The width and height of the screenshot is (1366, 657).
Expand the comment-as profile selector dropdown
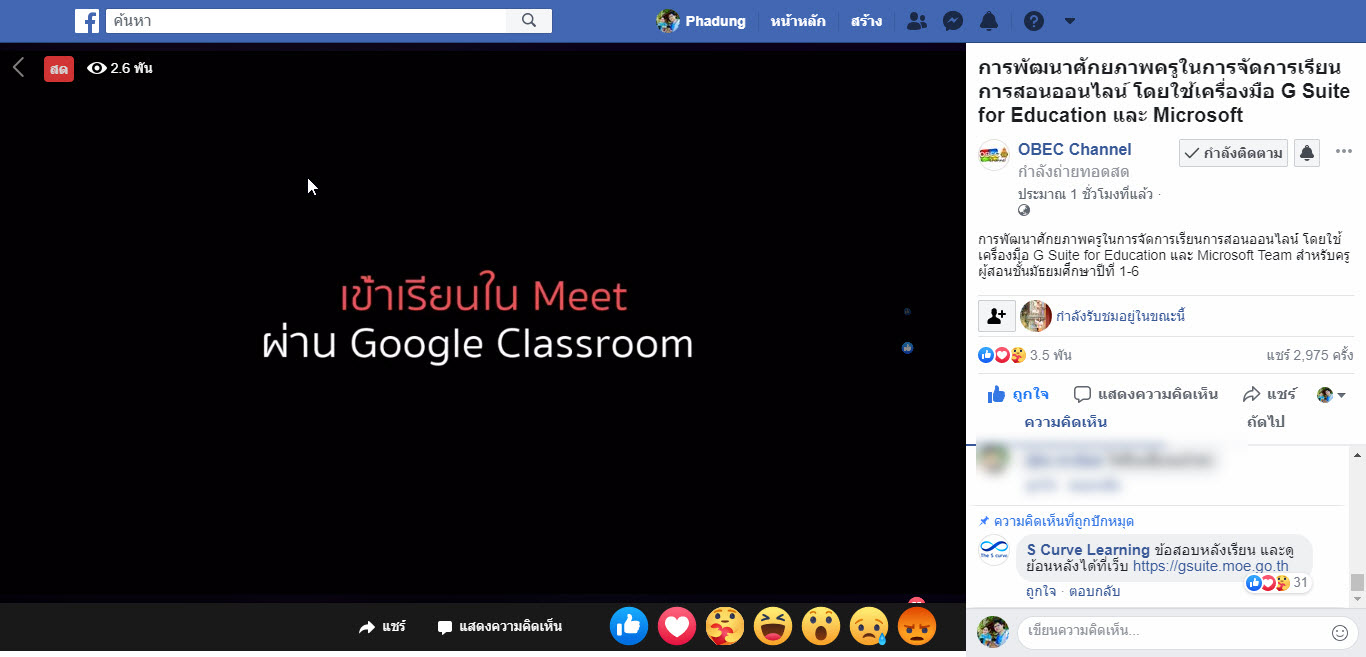(x=1331, y=395)
